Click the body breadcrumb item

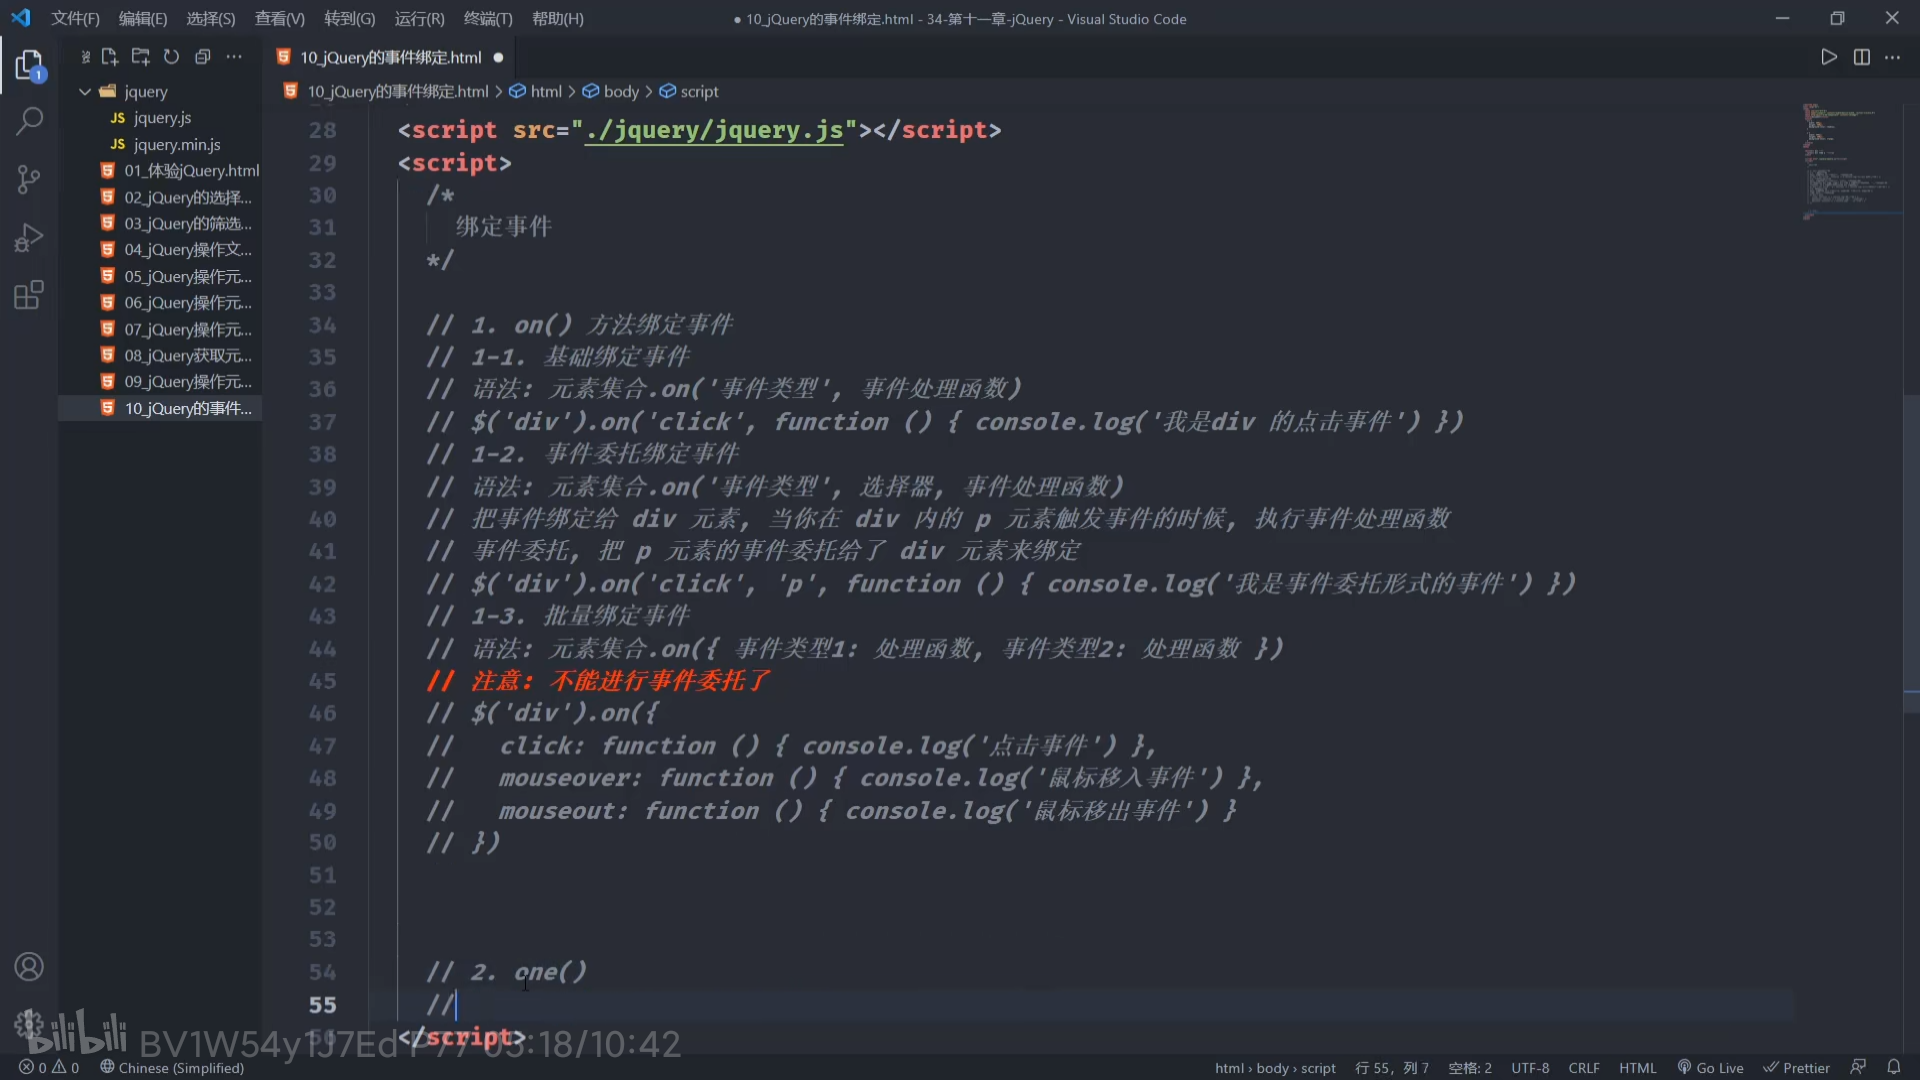pyautogui.click(x=620, y=91)
